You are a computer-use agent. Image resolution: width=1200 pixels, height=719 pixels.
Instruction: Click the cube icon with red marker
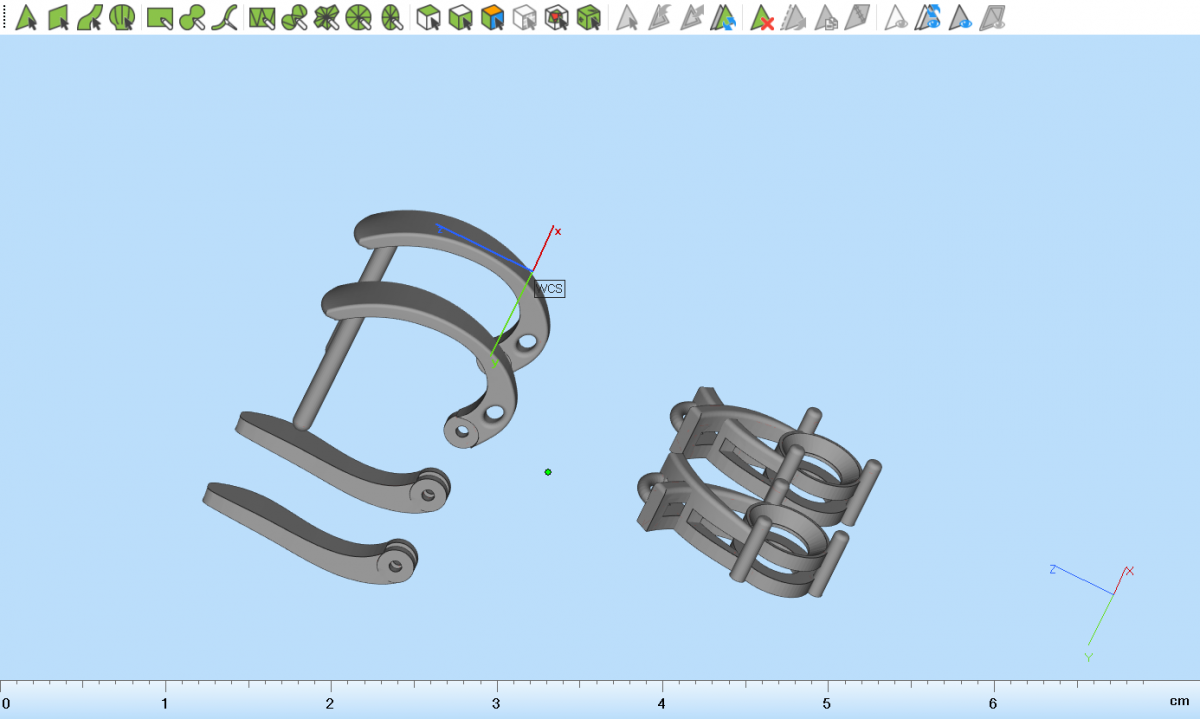[x=557, y=17]
